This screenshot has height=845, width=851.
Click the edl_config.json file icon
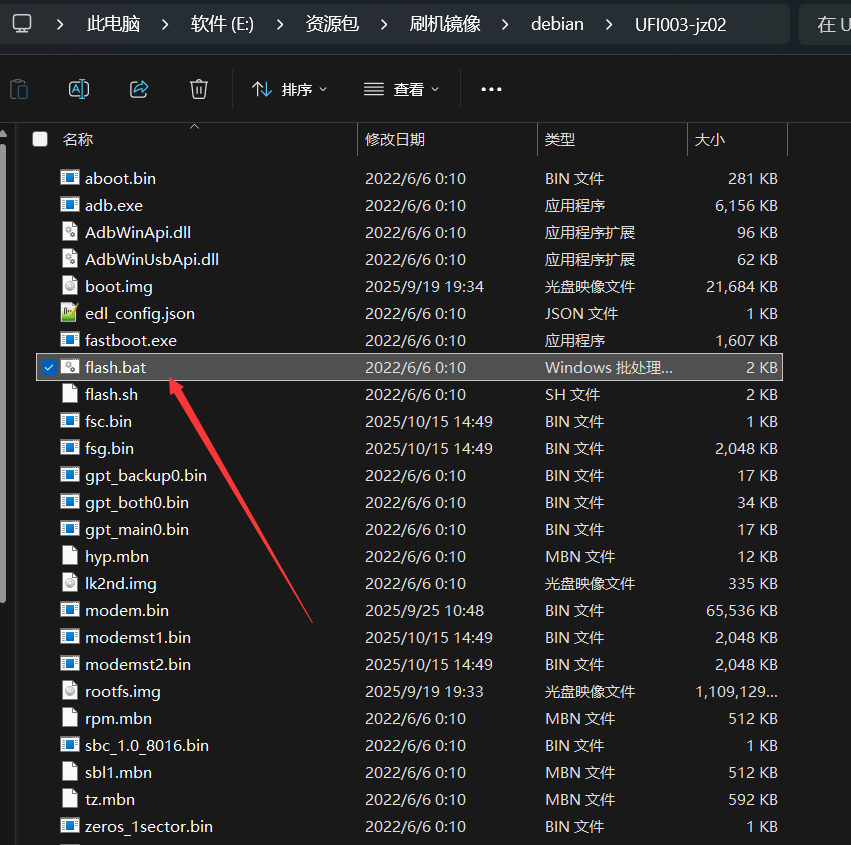(69, 313)
